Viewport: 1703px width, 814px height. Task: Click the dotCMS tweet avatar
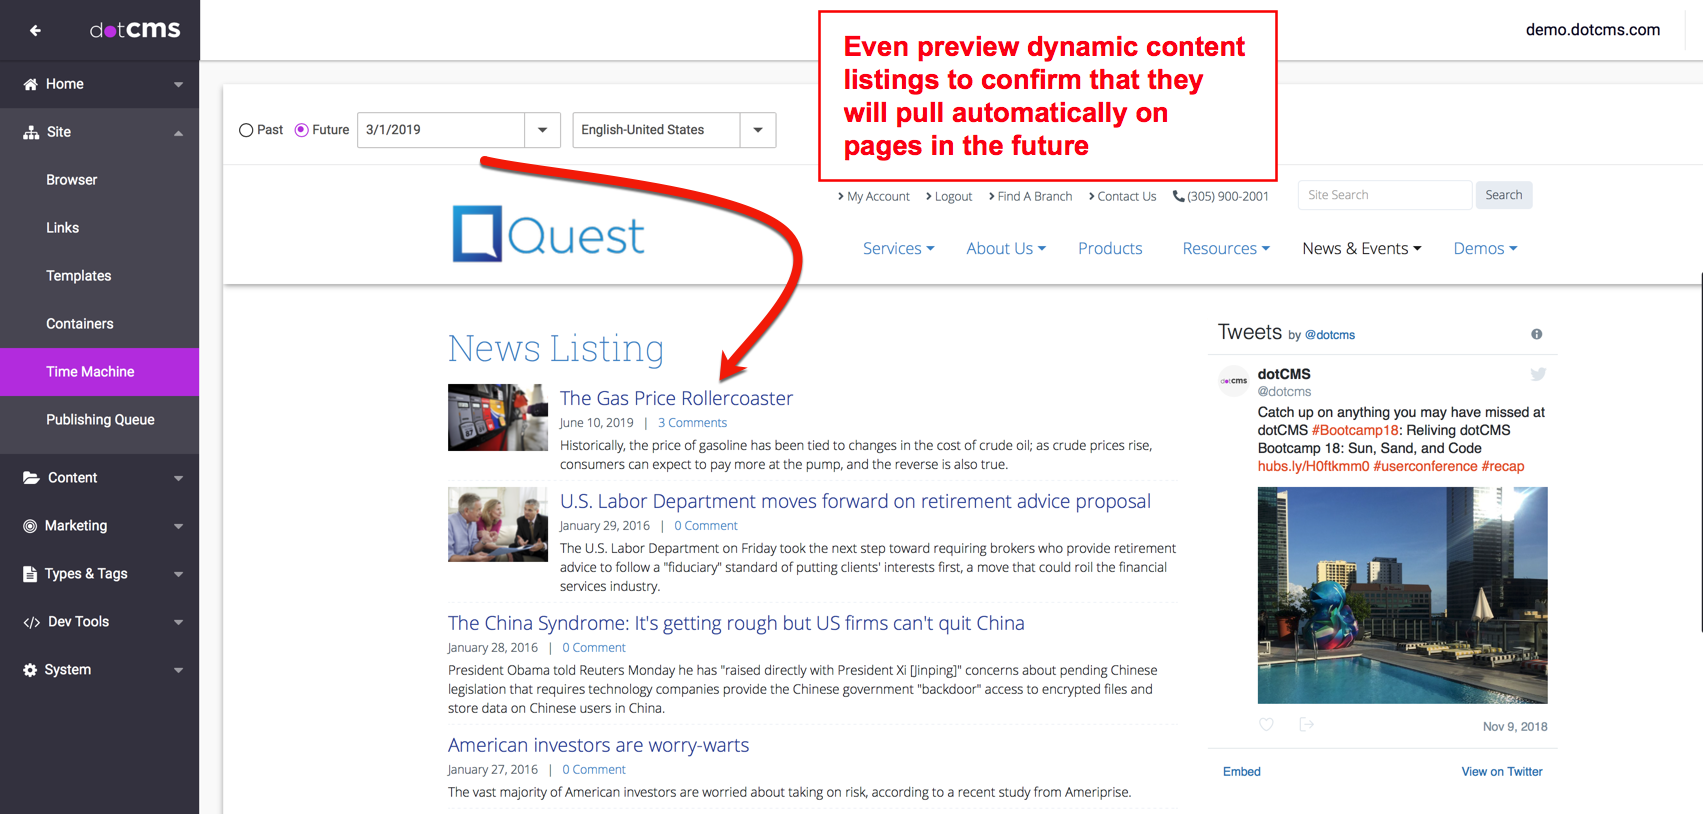[x=1234, y=381]
